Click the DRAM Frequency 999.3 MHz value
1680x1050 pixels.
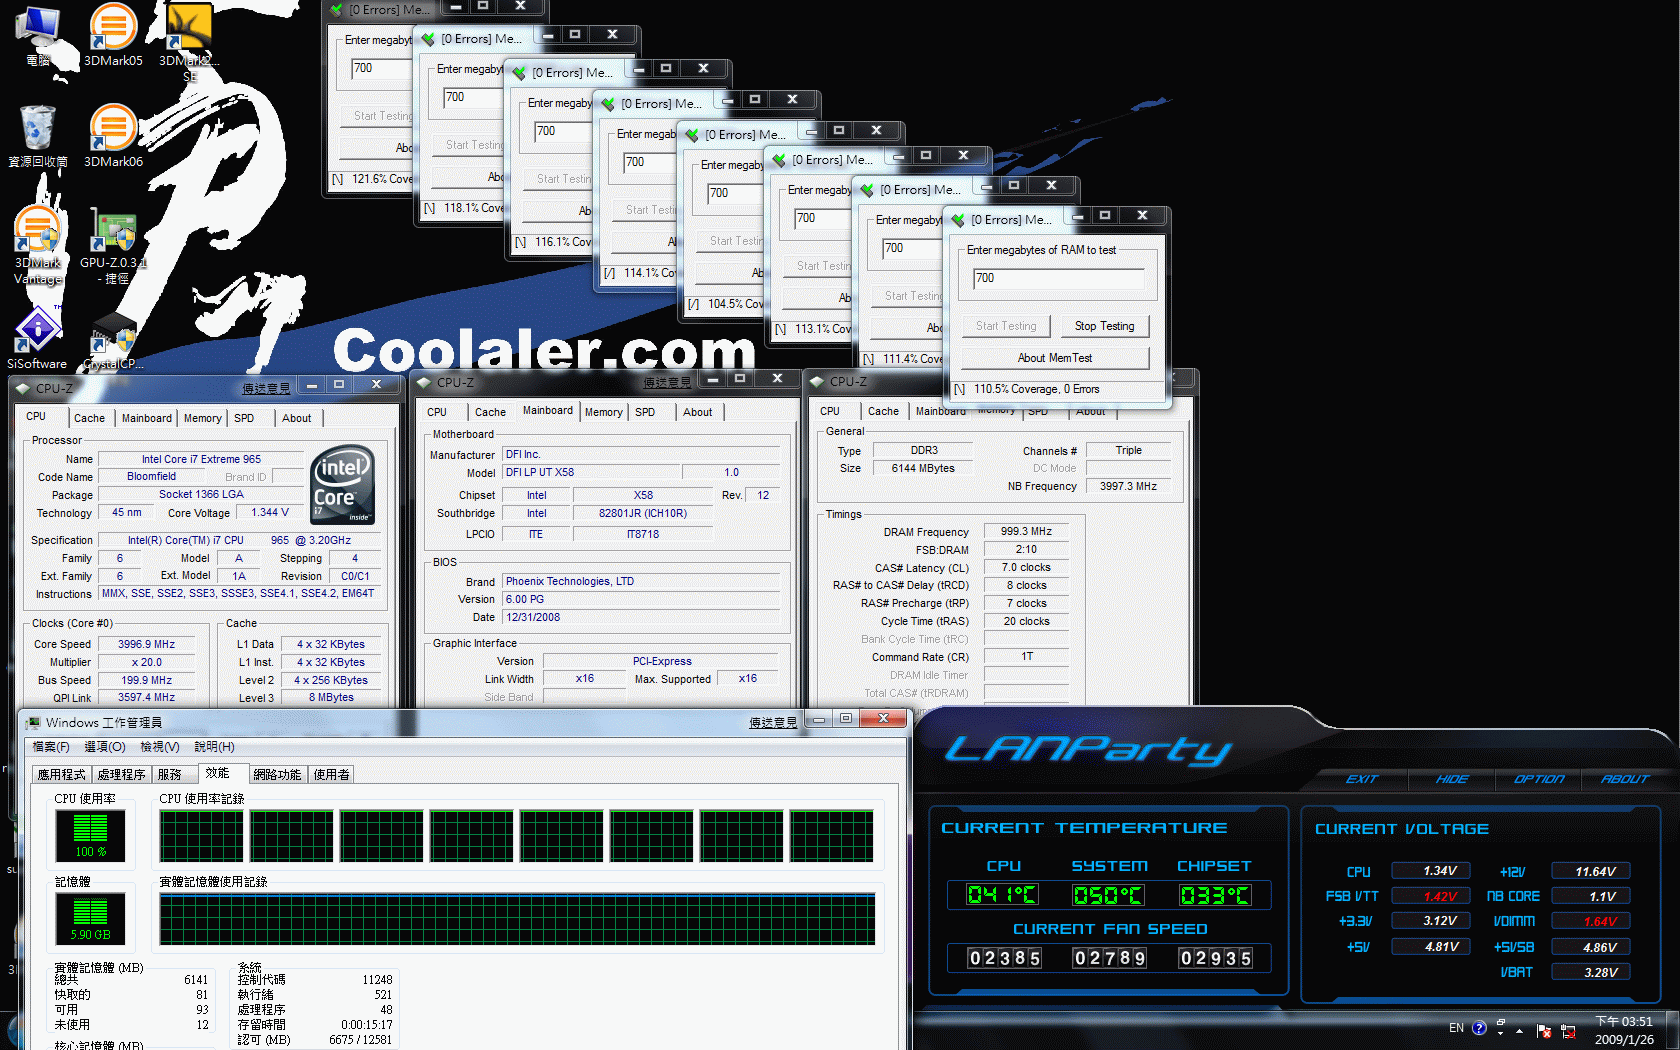(x=1026, y=531)
